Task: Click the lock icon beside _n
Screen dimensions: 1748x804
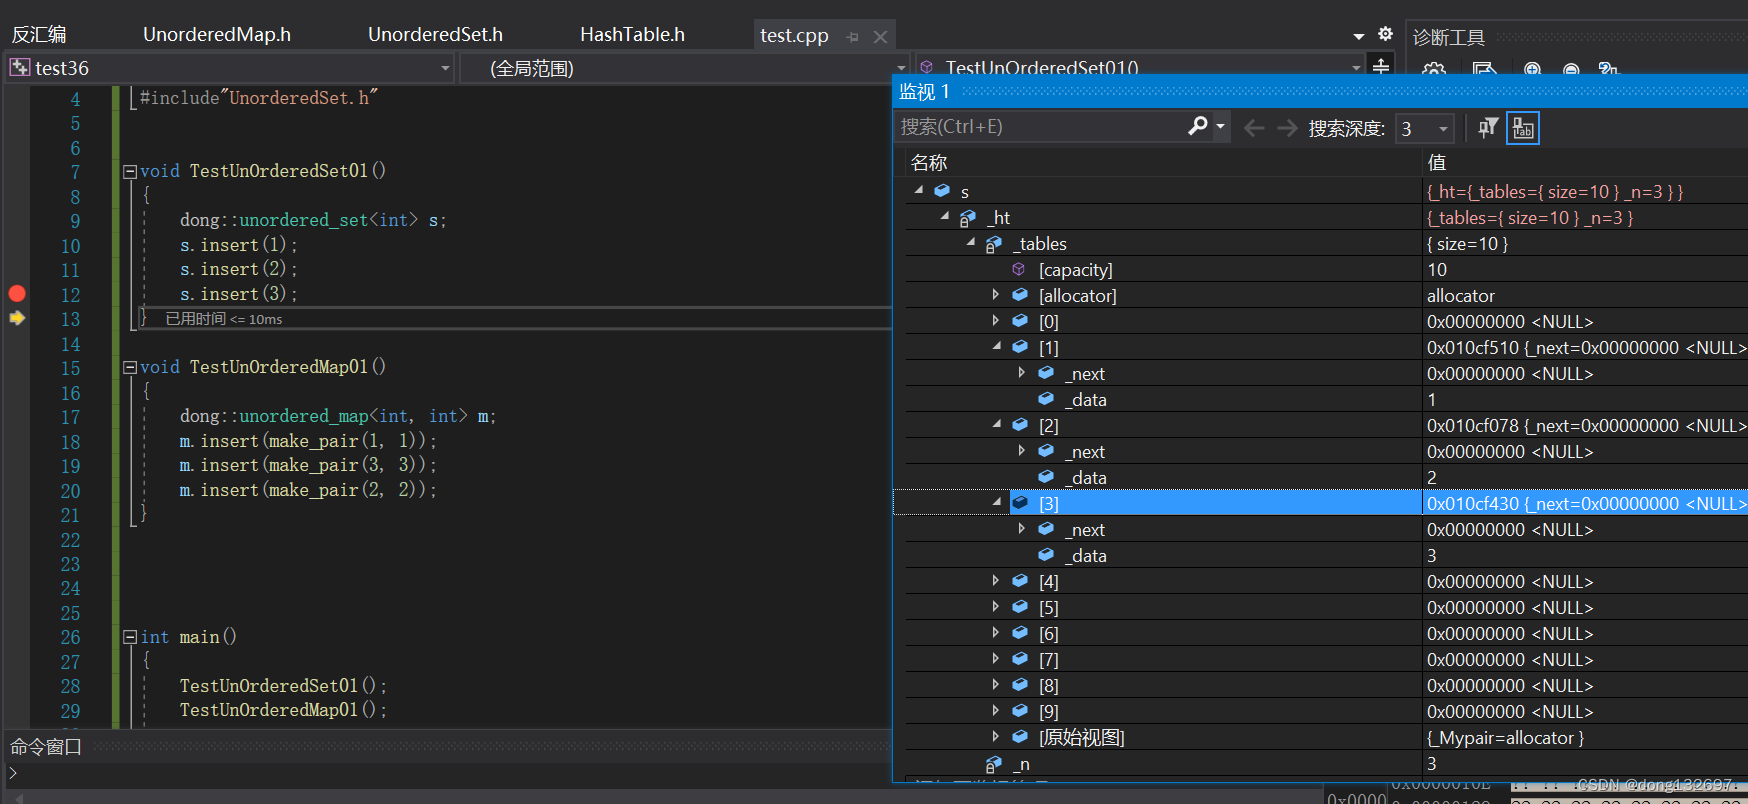Action: (x=993, y=764)
